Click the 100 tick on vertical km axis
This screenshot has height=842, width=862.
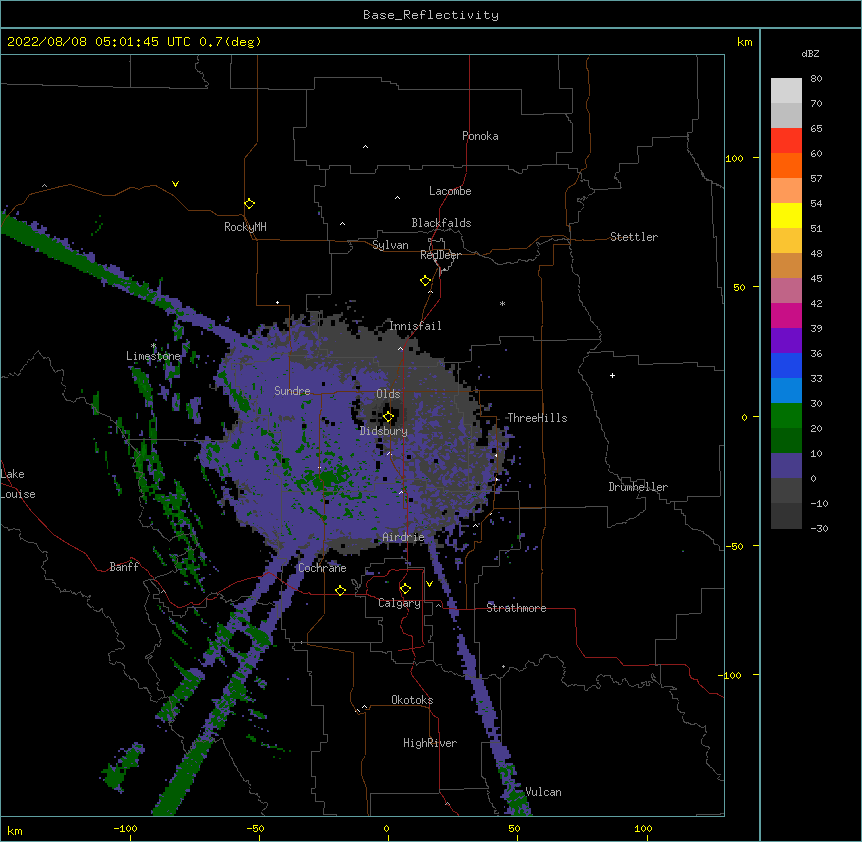click(734, 158)
